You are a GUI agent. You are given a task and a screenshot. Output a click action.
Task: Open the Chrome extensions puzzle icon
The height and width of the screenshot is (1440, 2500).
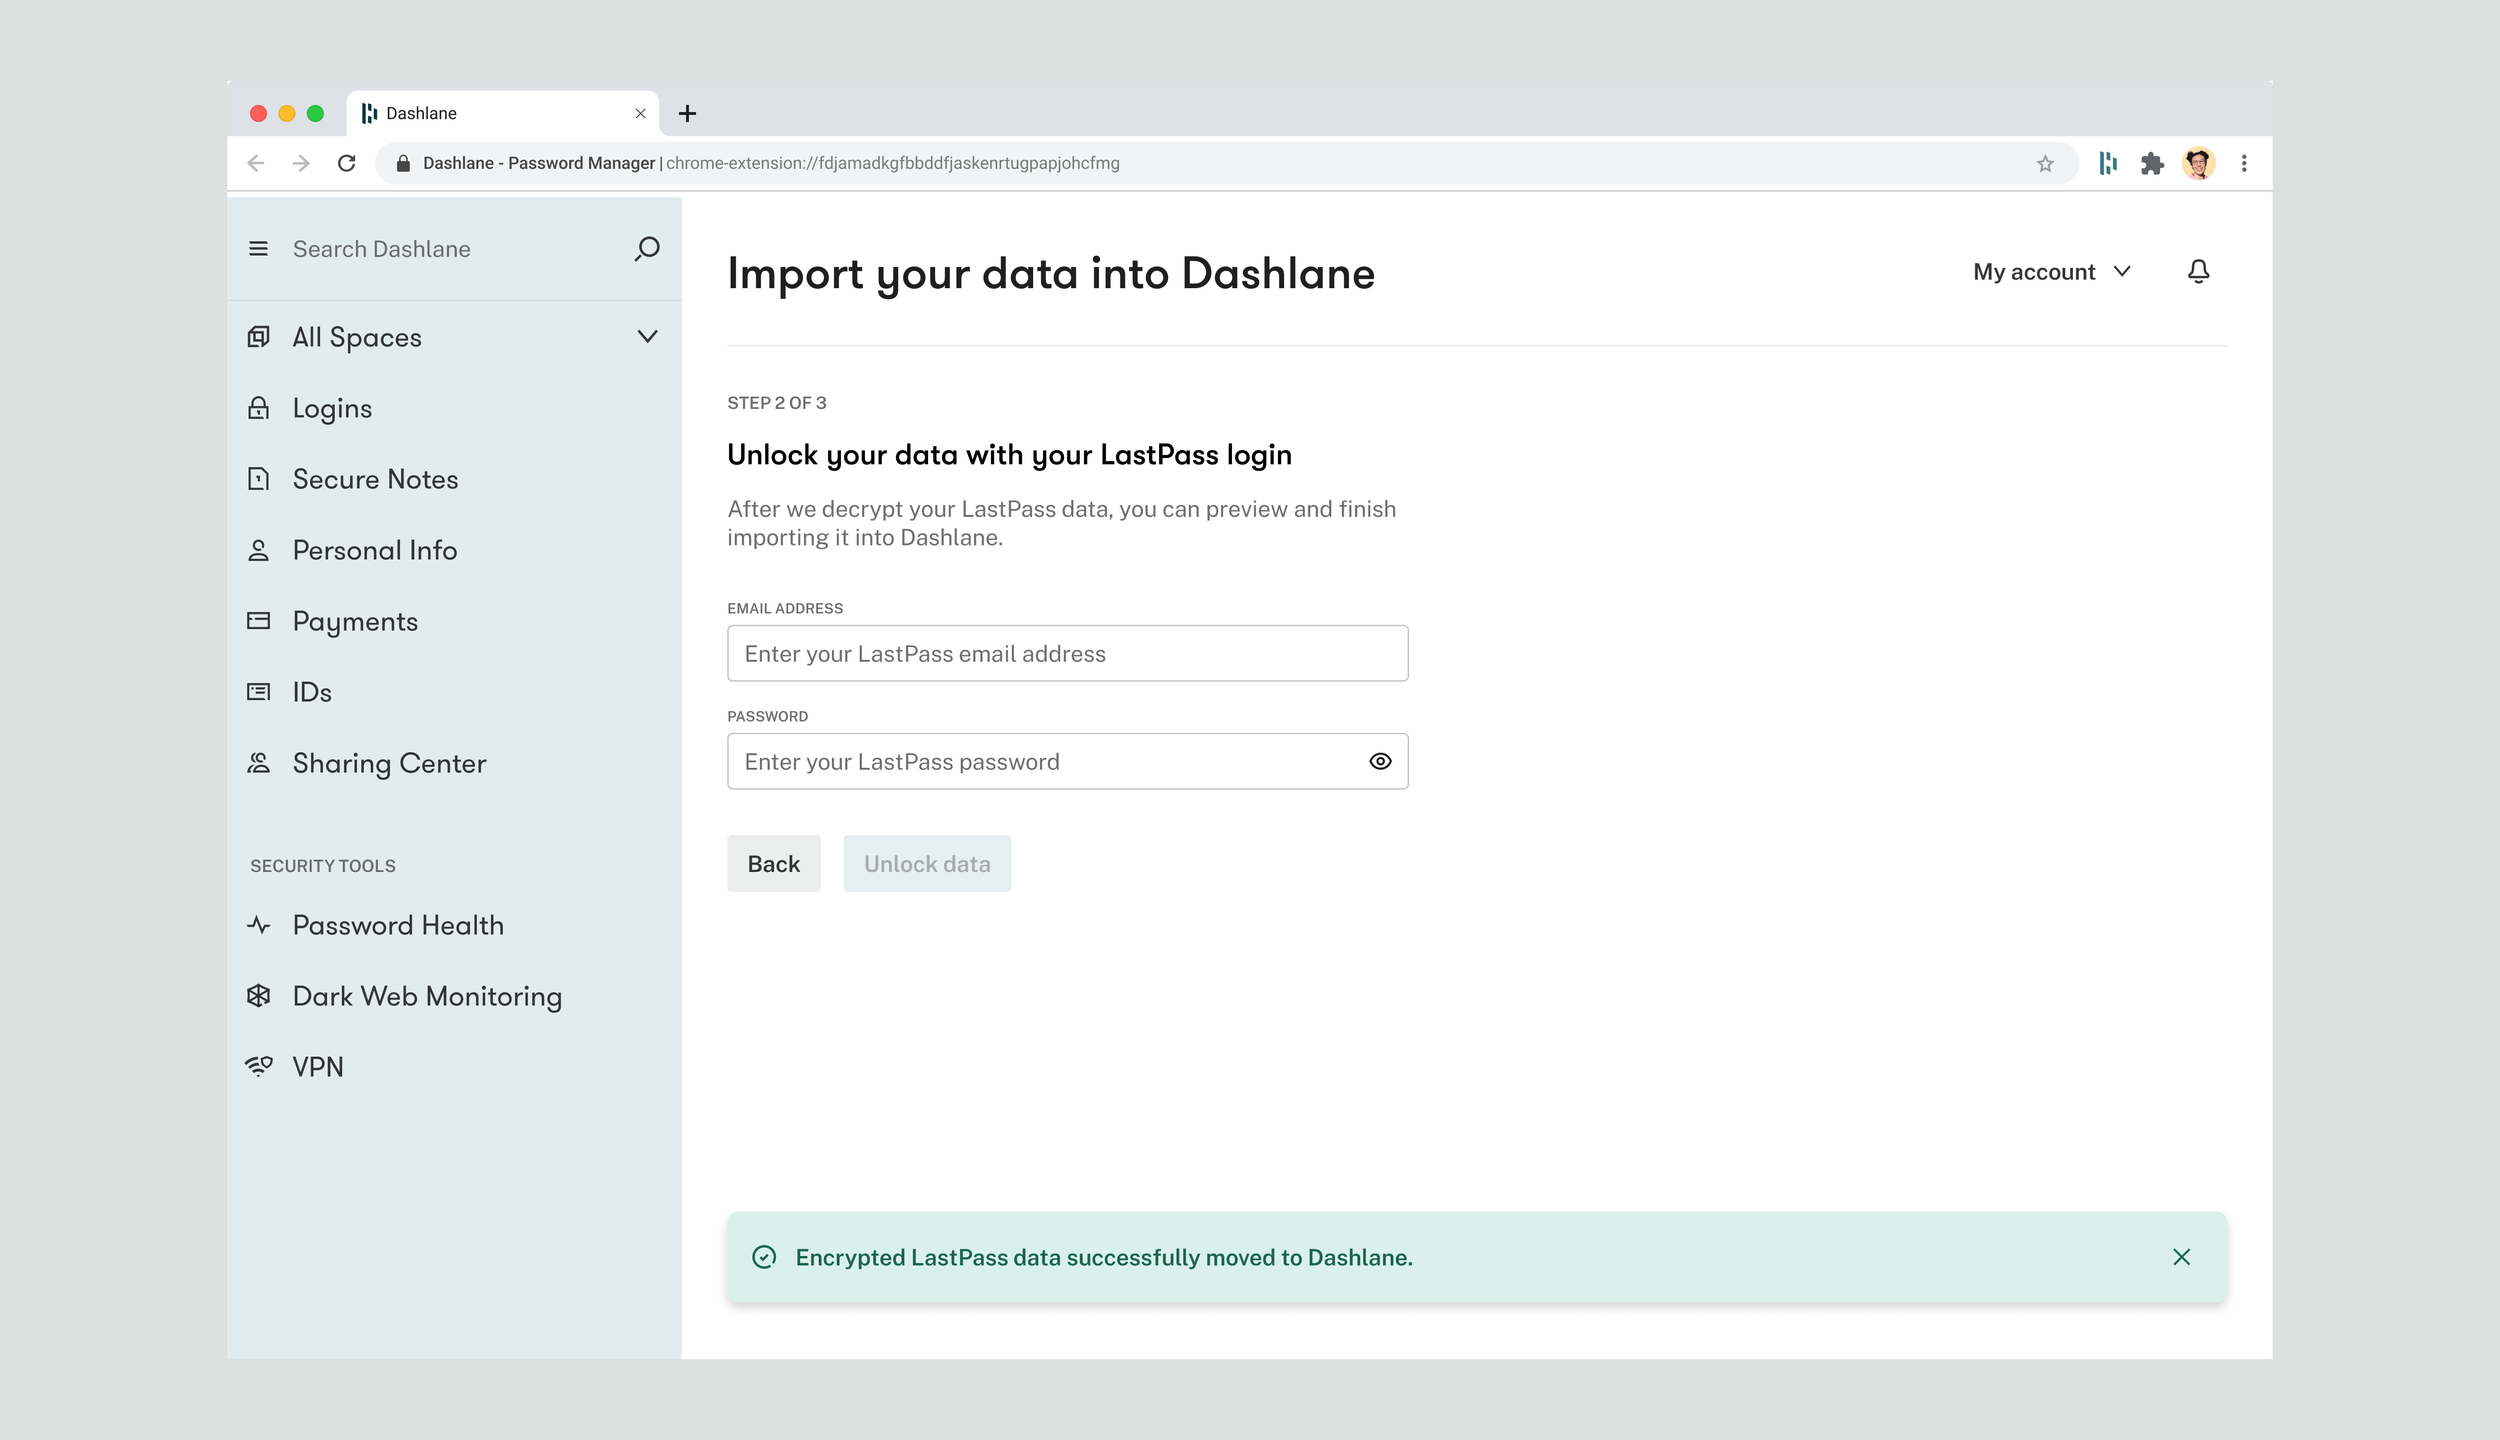(2152, 163)
